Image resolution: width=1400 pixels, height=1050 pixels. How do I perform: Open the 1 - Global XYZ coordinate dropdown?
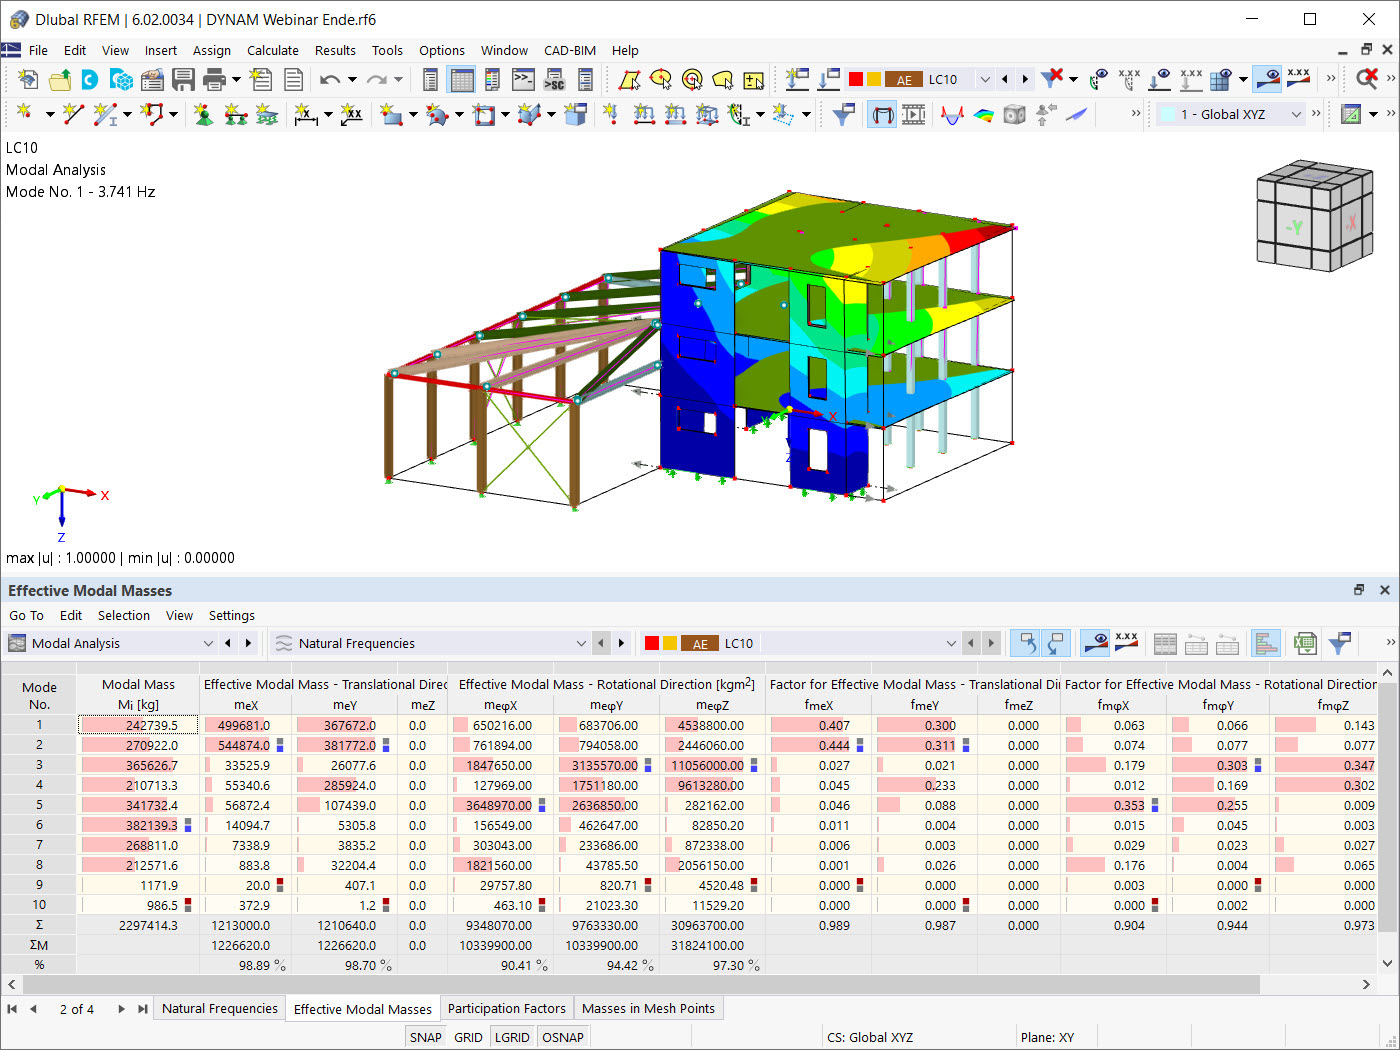(x=1296, y=115)
